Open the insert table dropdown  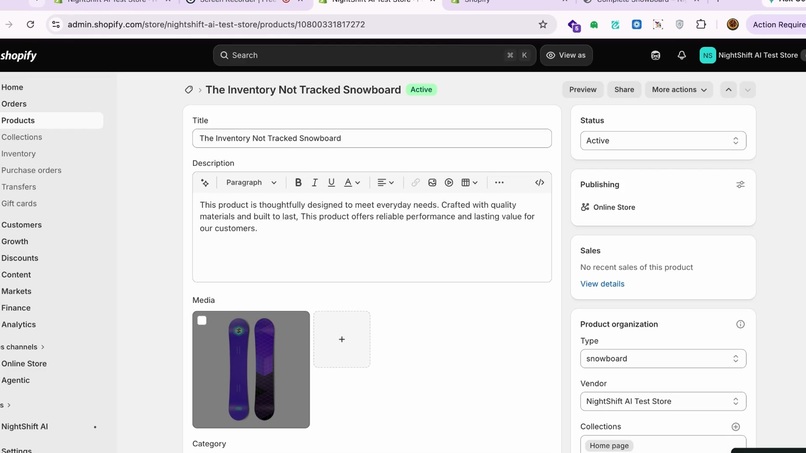pyautogui.click(x=469, y=183)
